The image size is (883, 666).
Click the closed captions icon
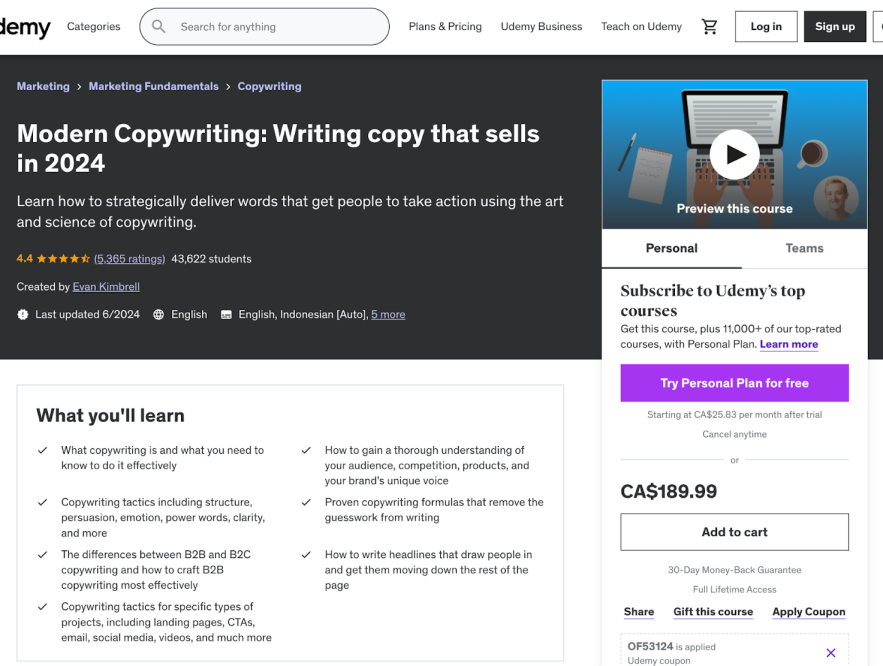226,314
